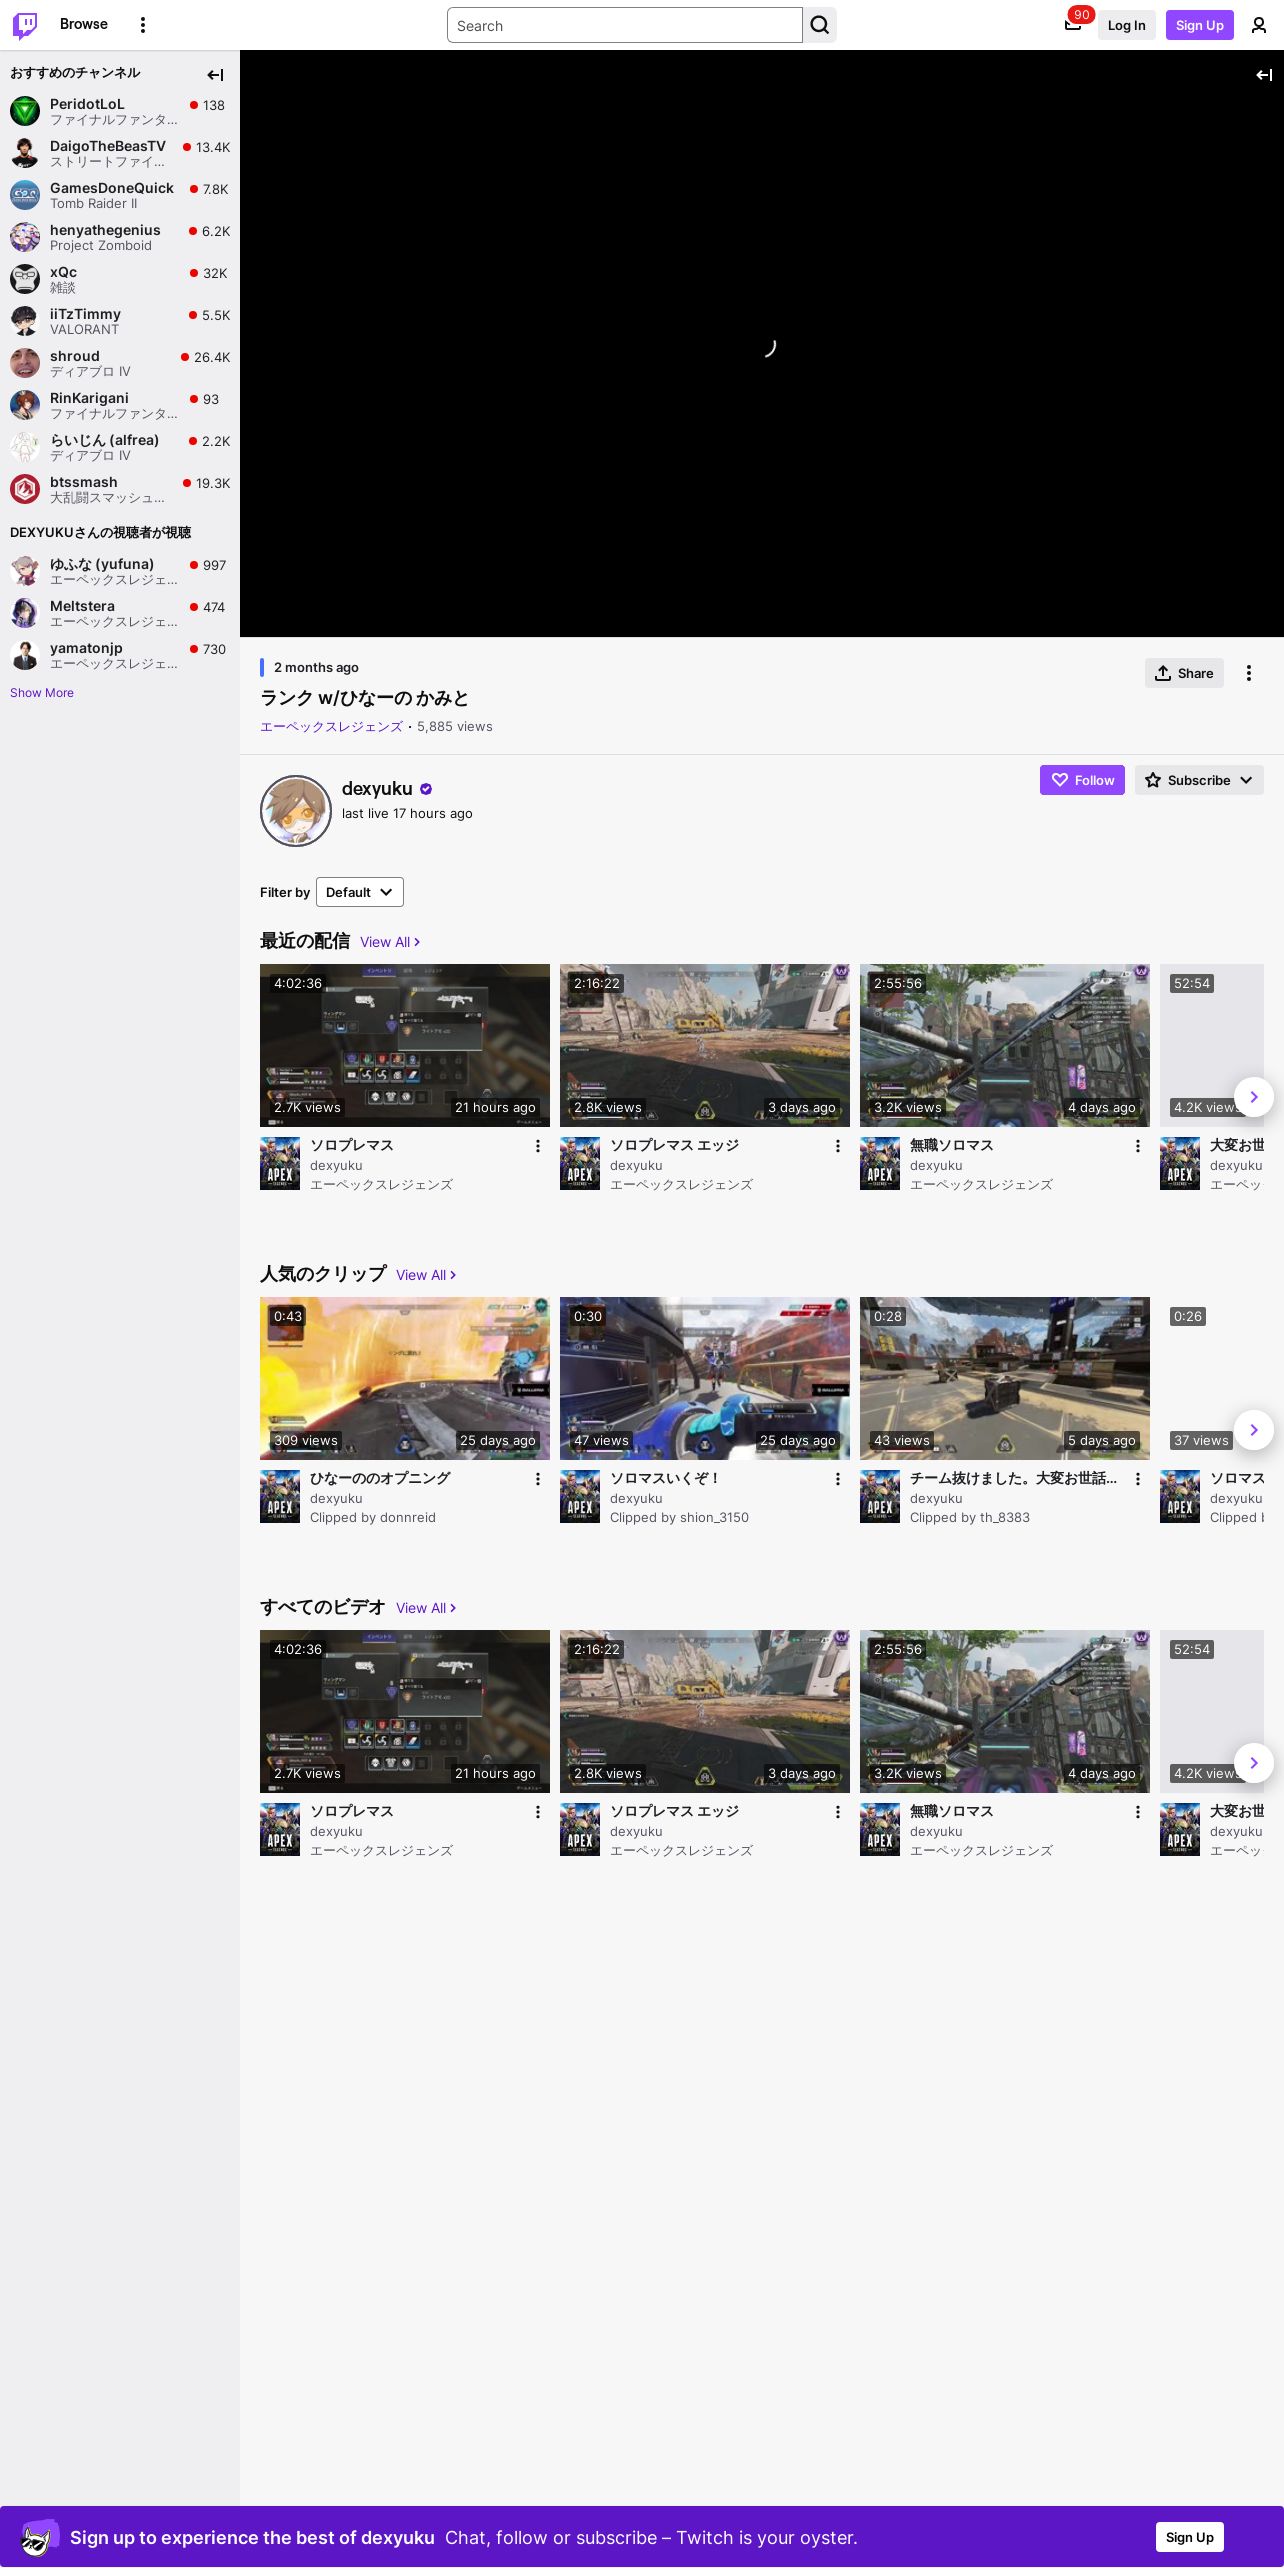
Task: Open the top navigation more-options menu
Action: click(x=143, y=25)
